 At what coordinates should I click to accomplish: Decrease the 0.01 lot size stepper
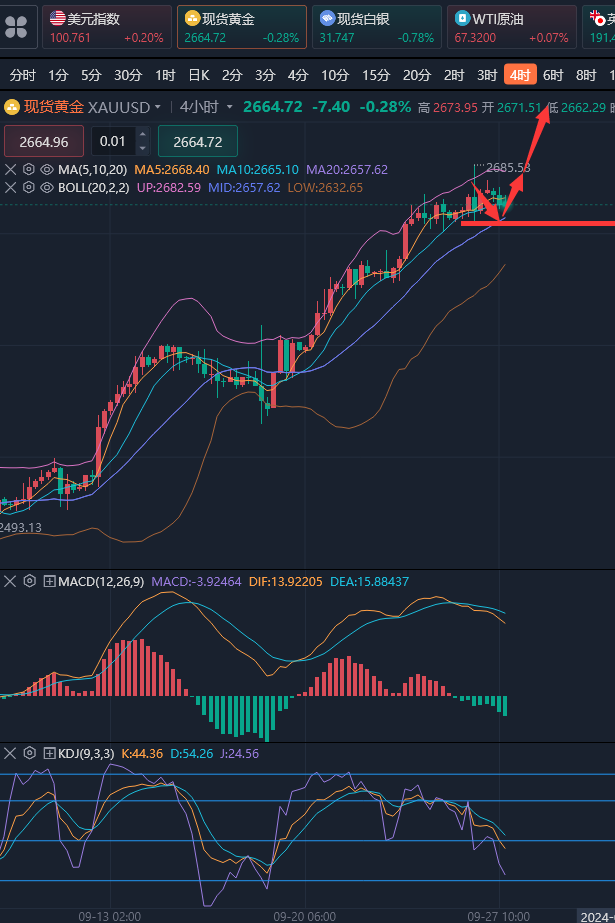pos(142,148)
